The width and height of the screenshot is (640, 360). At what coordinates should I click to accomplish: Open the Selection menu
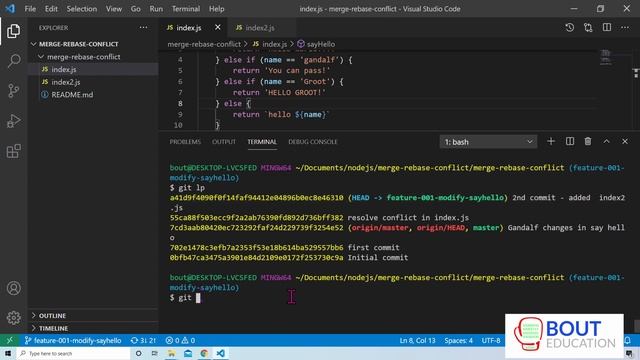[82, 9]
